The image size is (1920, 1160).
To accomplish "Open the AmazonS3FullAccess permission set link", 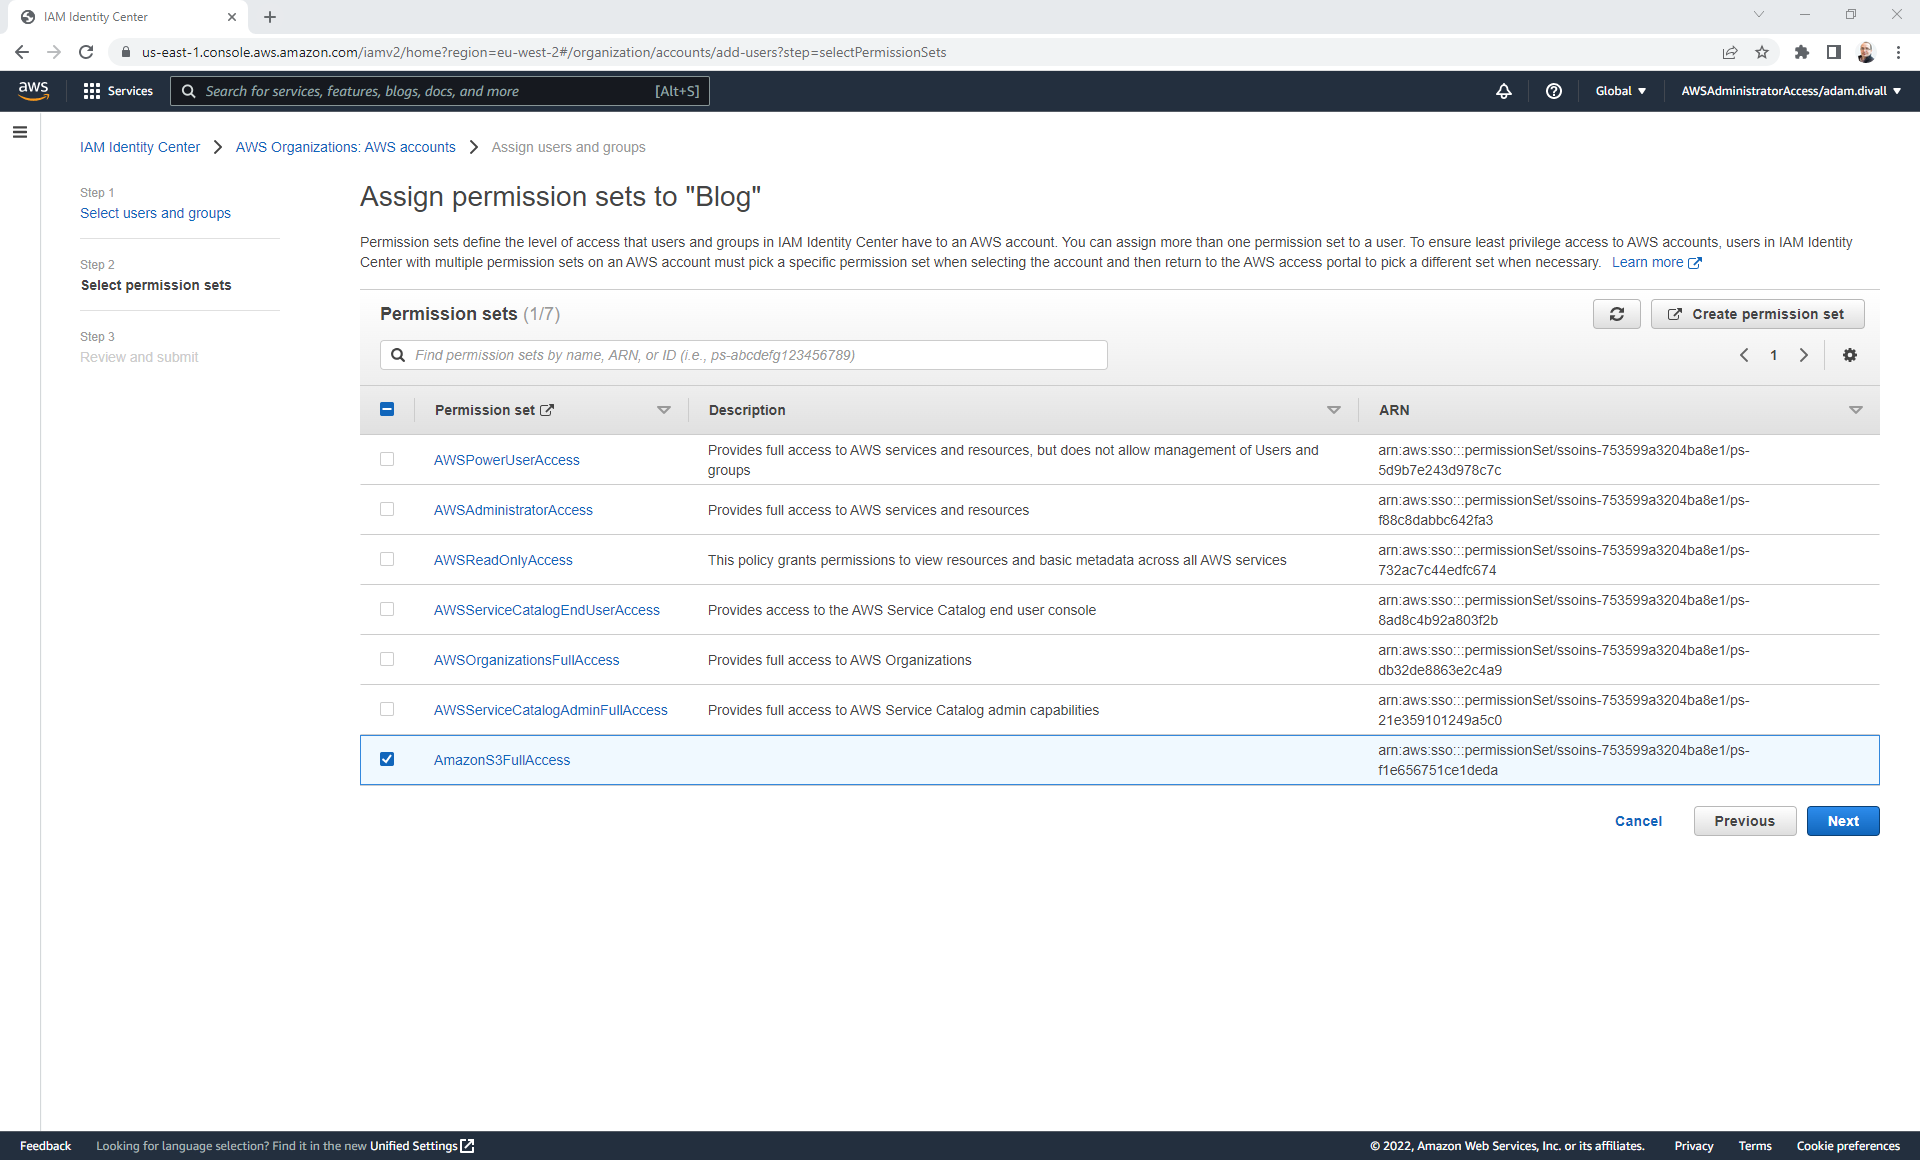I will (502, 760).
